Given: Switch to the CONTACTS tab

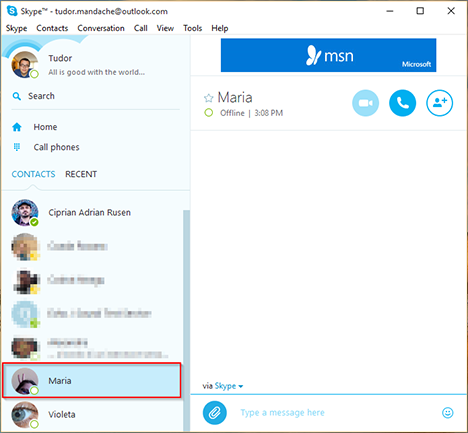Looking at the screenshot, I should (x=33, y=174).
